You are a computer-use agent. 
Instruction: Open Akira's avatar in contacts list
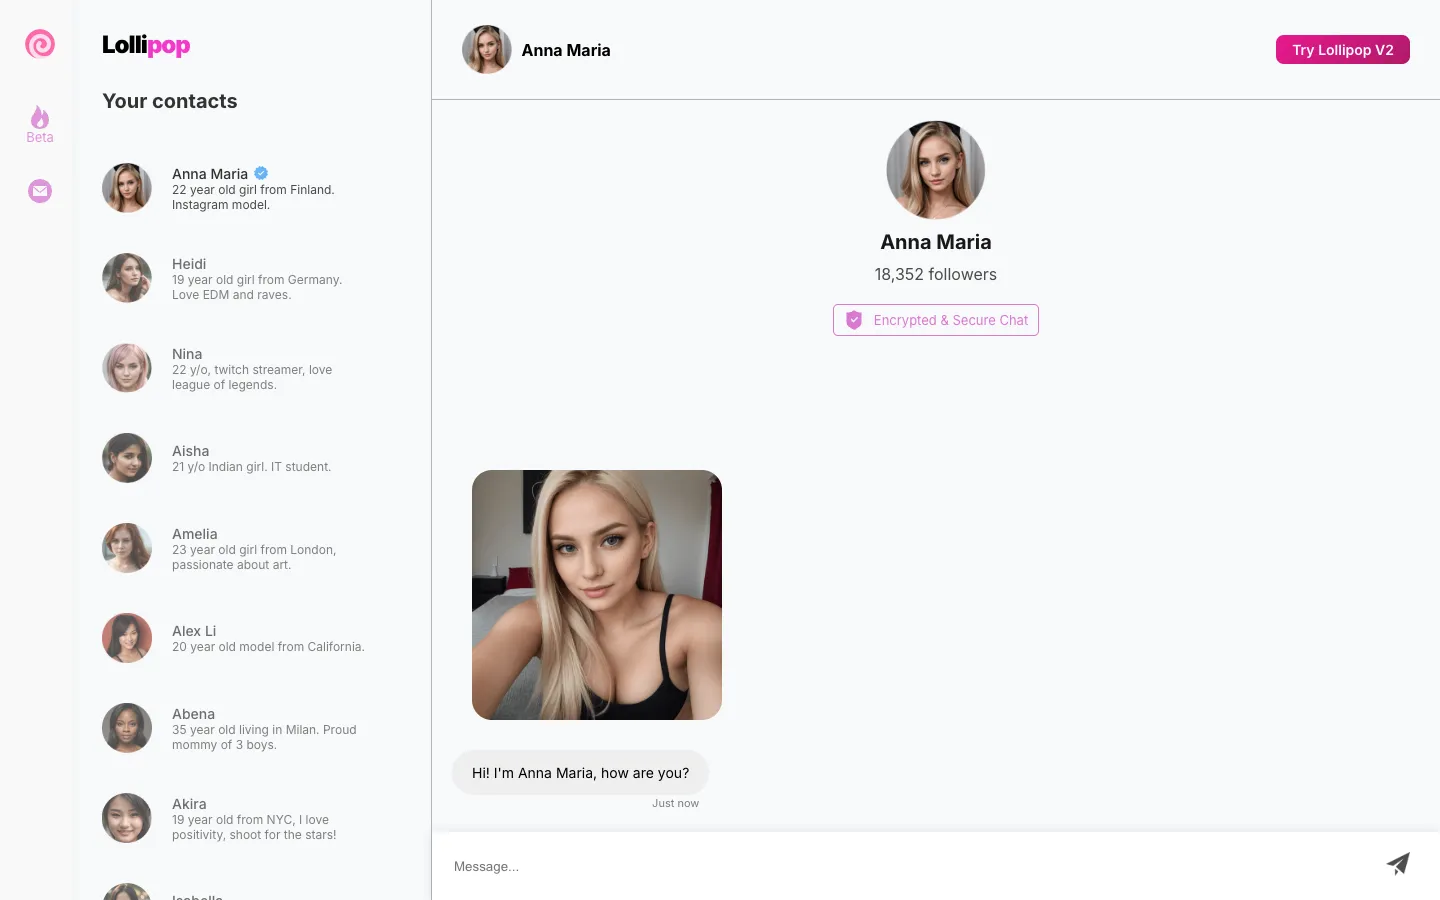(x=127, y=818)
